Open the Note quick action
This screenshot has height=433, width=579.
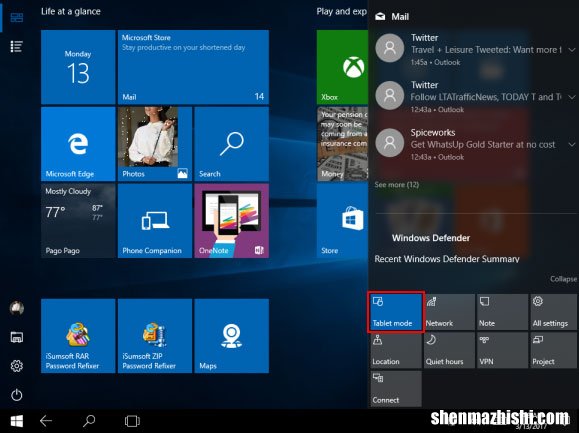[502, 312]
